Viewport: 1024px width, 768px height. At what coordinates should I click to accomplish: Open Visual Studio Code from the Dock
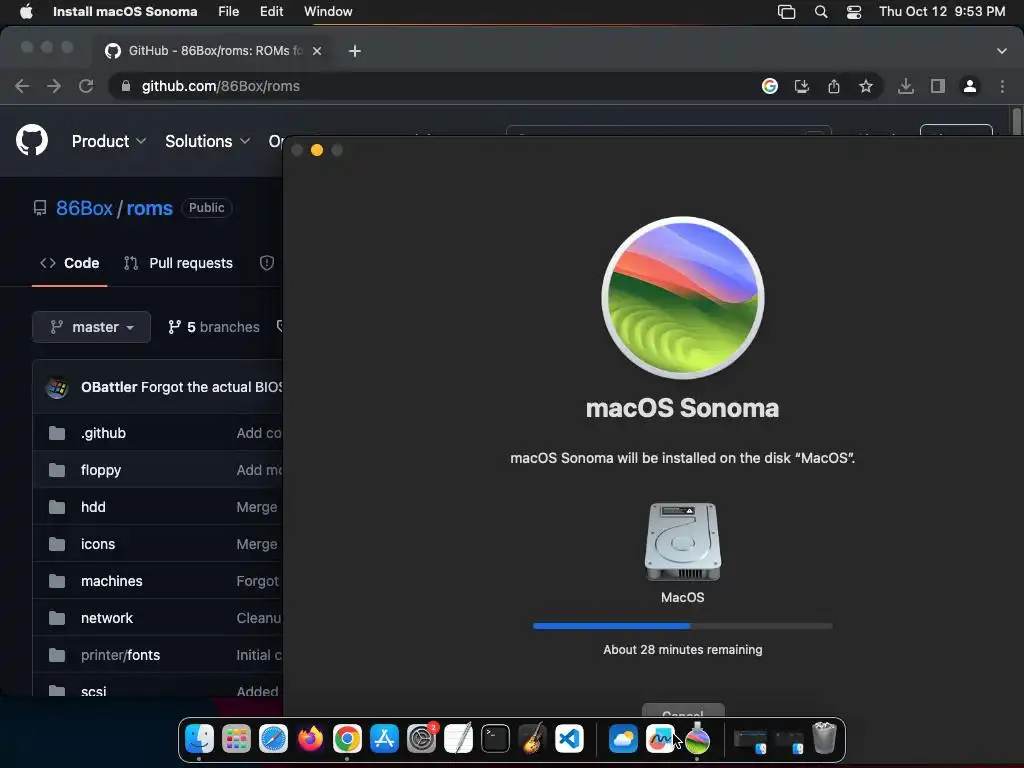[569, 739]
